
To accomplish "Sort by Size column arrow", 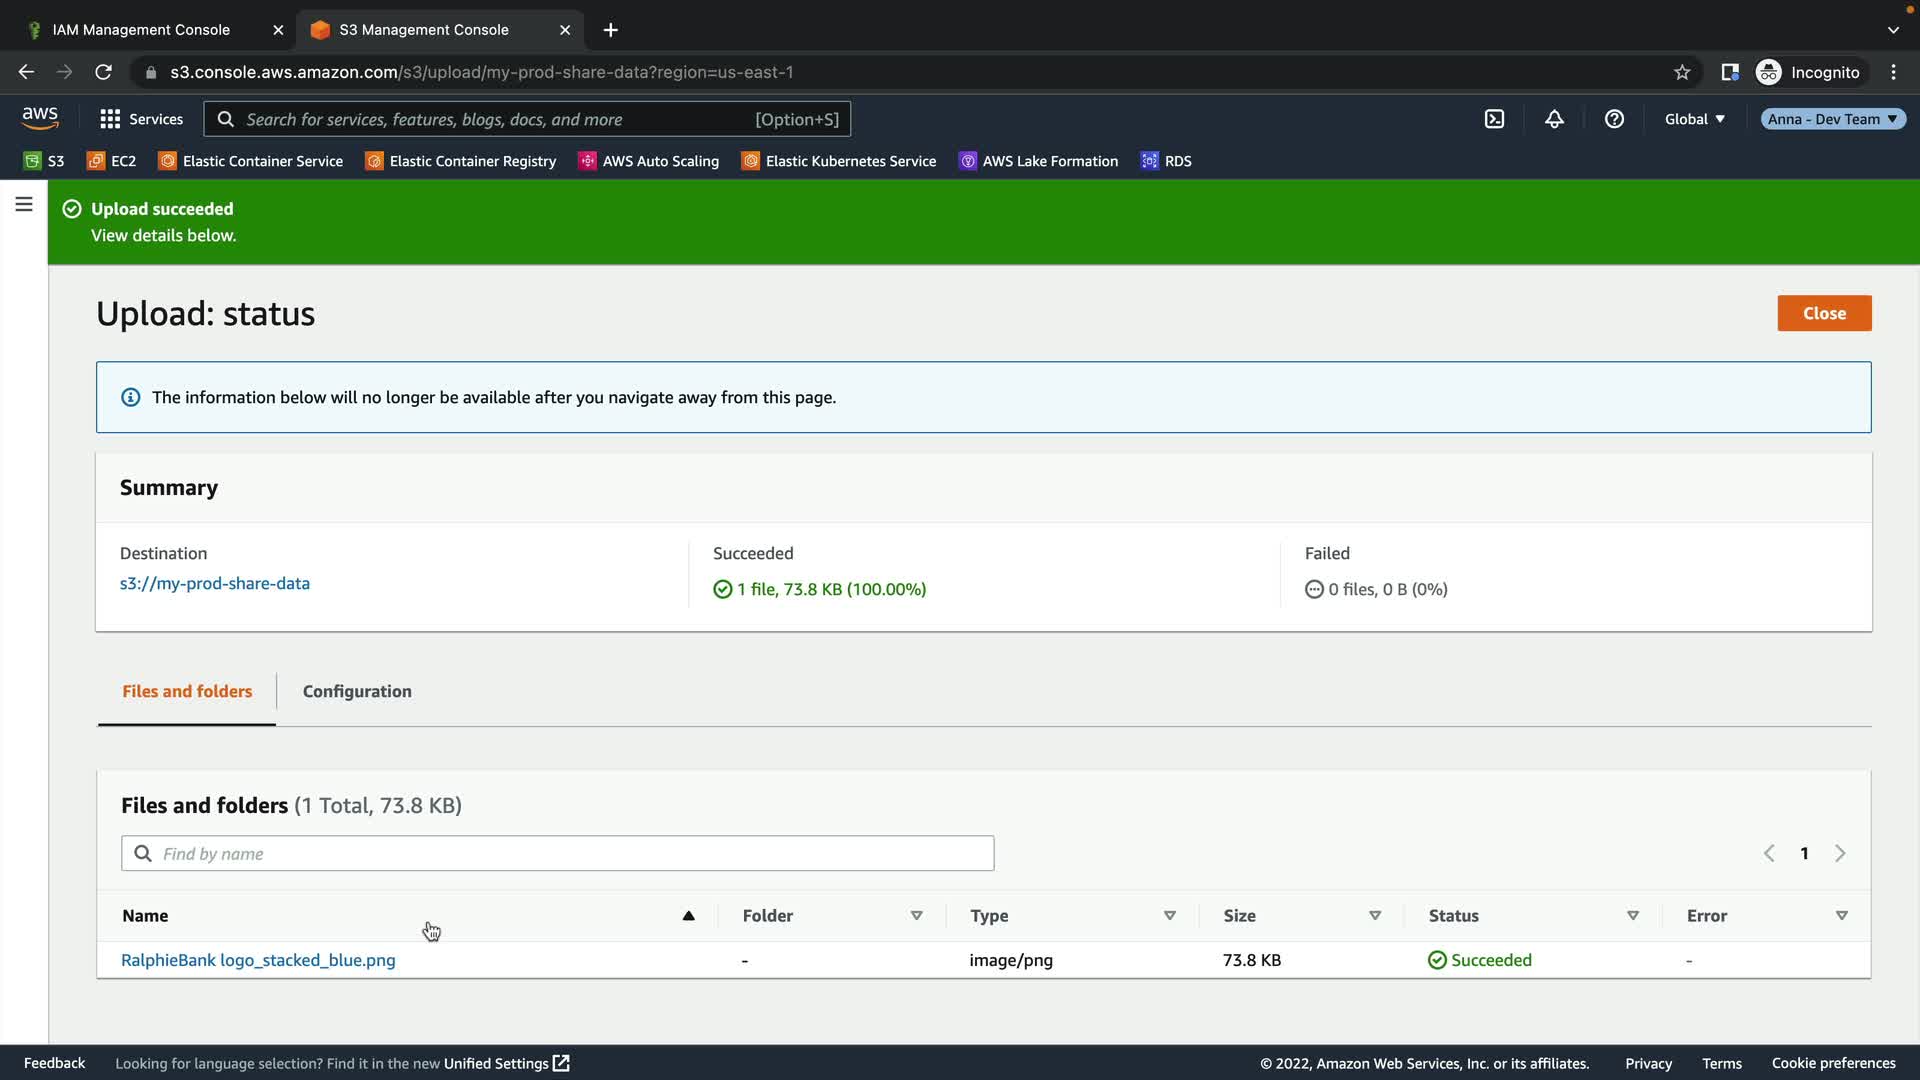I will click(1374, 916).
